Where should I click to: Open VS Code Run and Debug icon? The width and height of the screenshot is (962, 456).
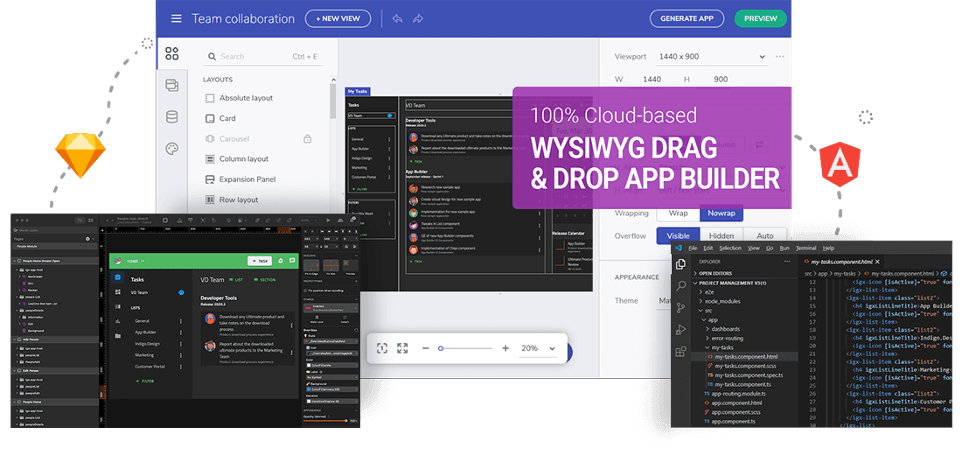[680, 330]
